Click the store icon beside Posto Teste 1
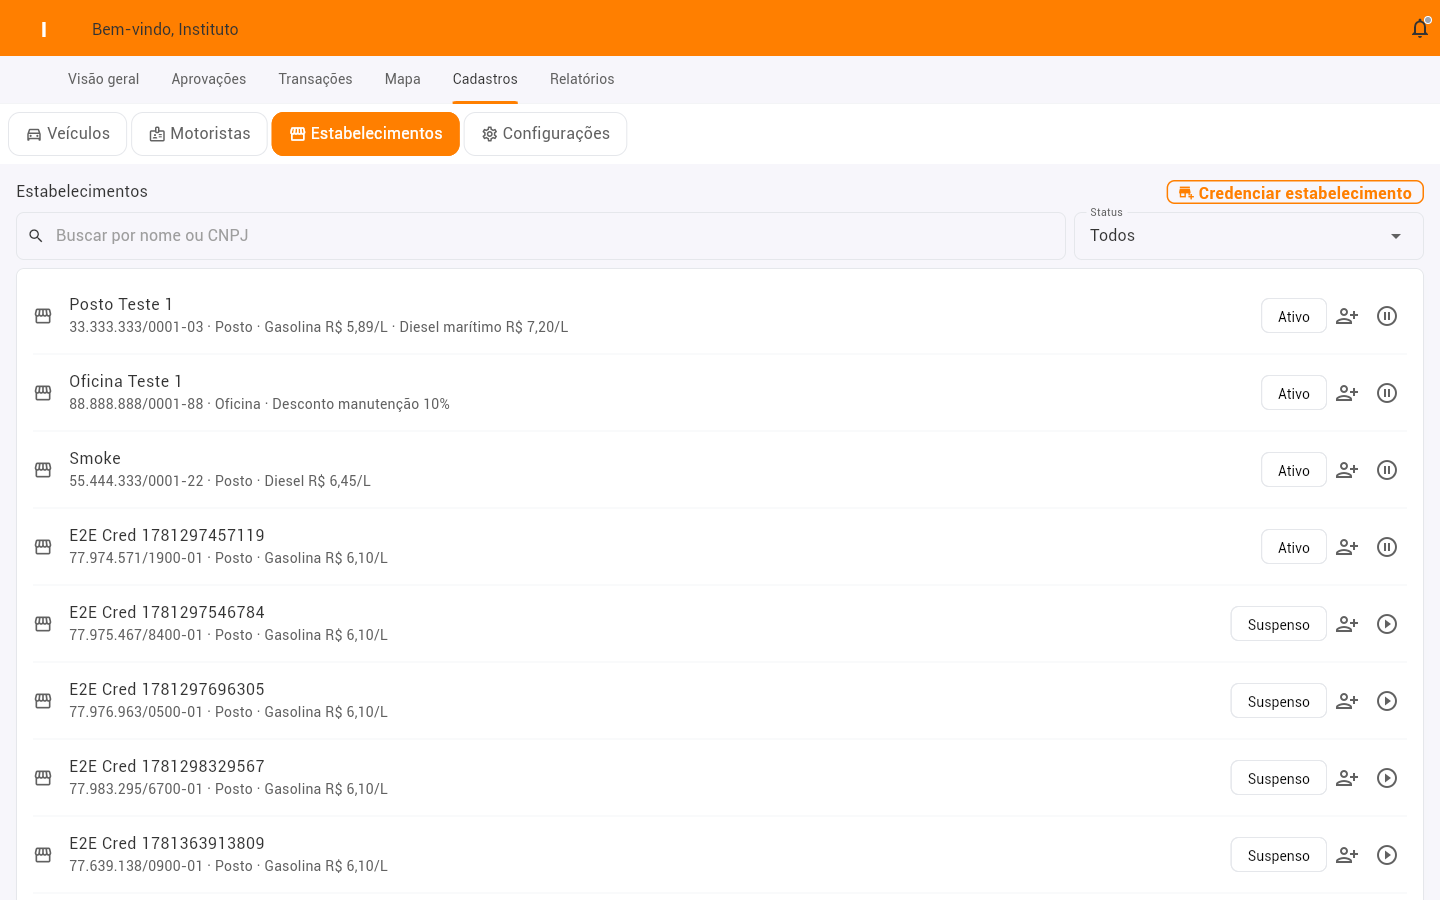1440x900 pixels. 43,316
